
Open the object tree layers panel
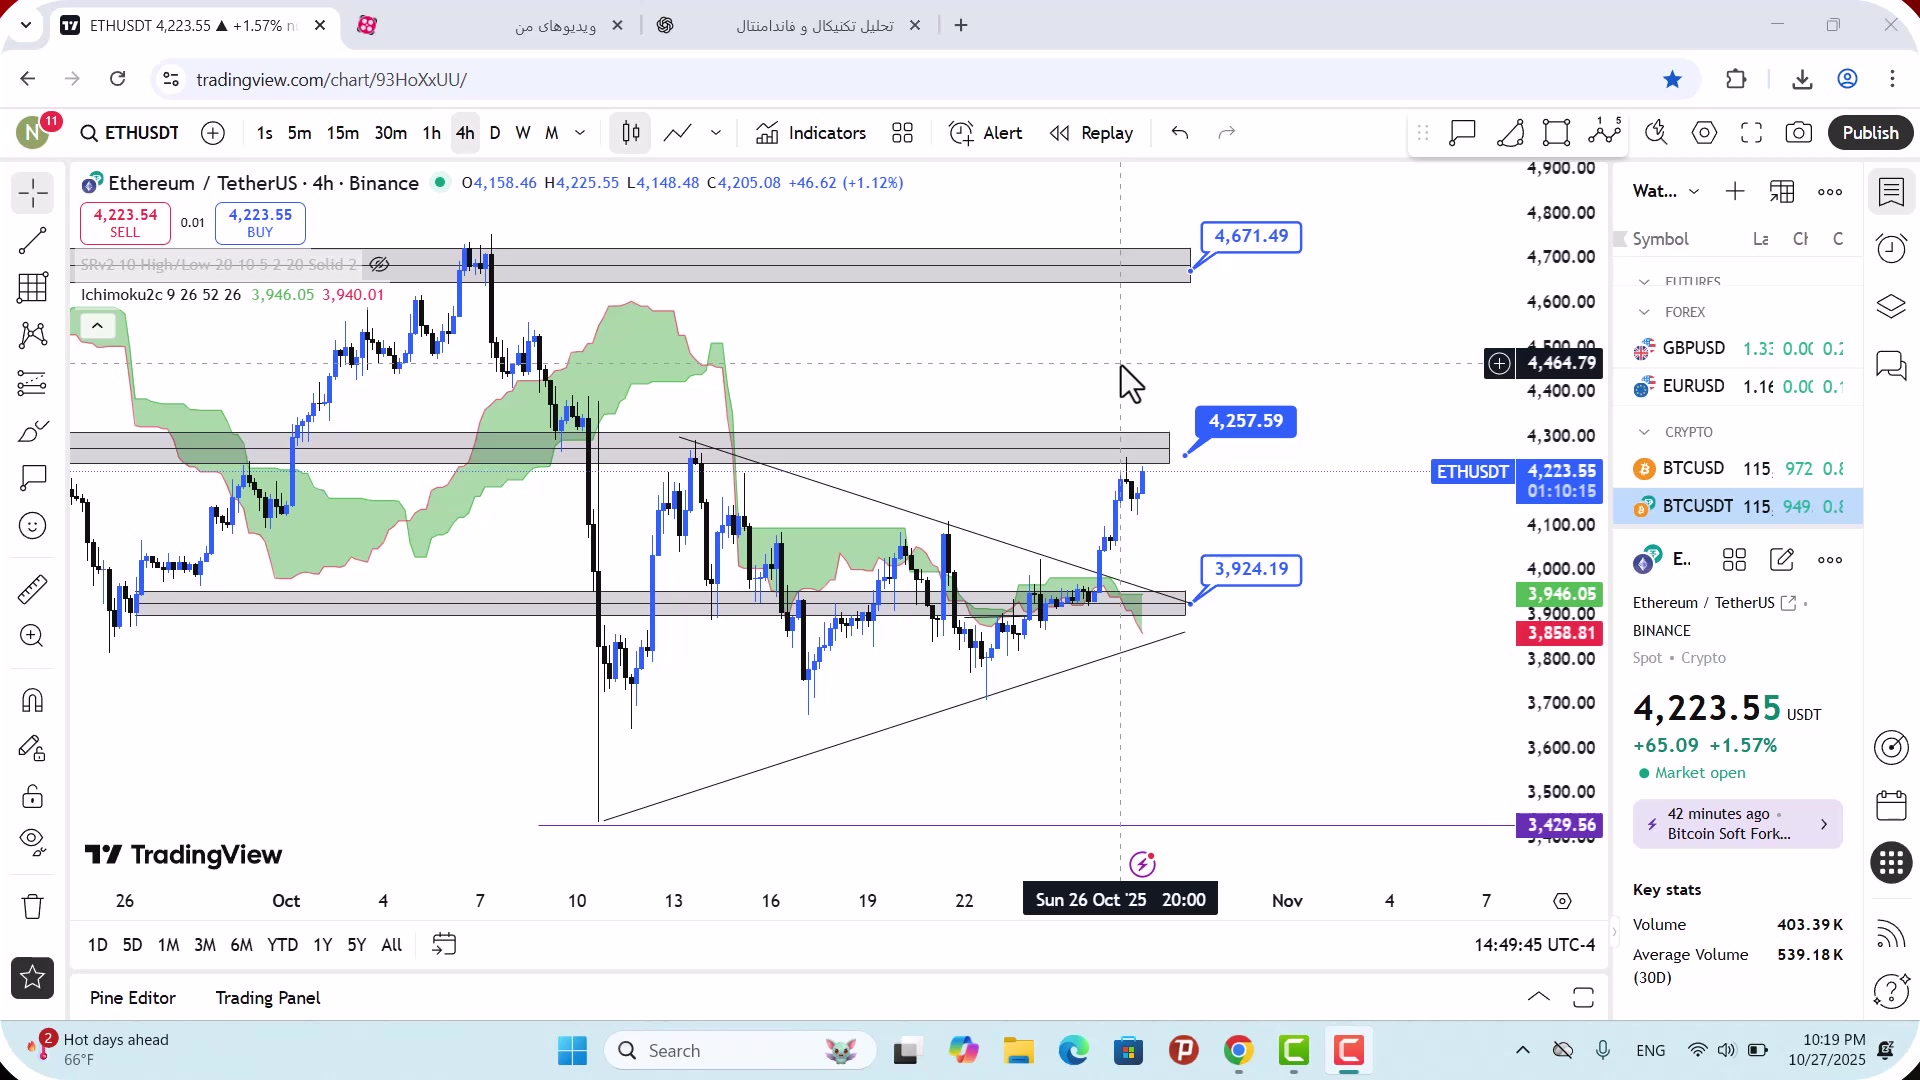tap(1891, 306)
